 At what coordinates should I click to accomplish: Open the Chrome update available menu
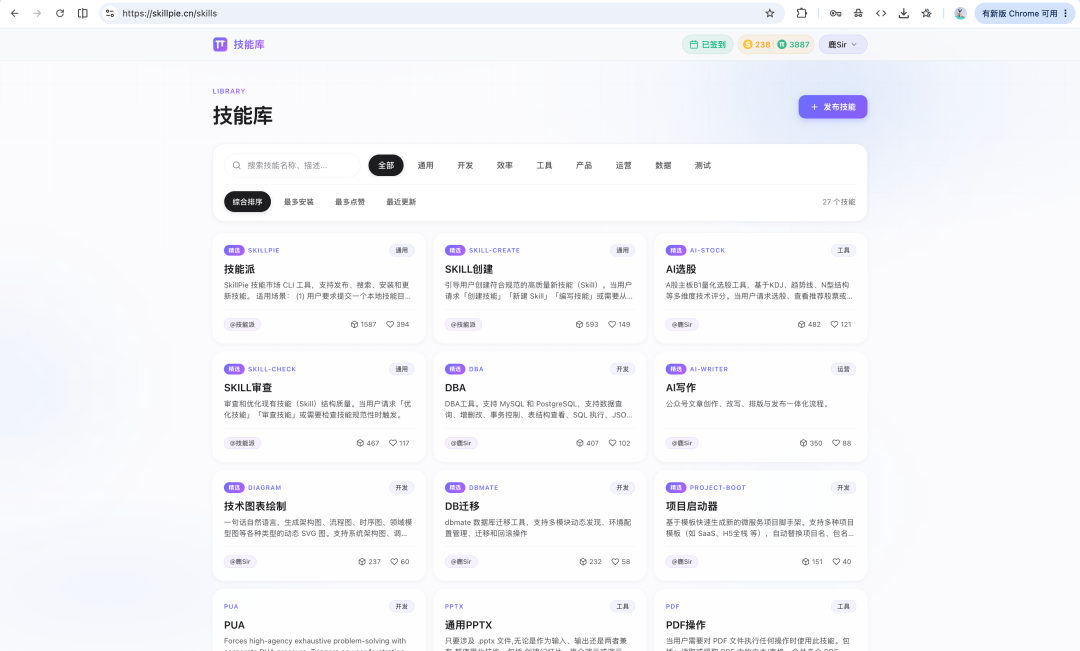point(1024,13)
